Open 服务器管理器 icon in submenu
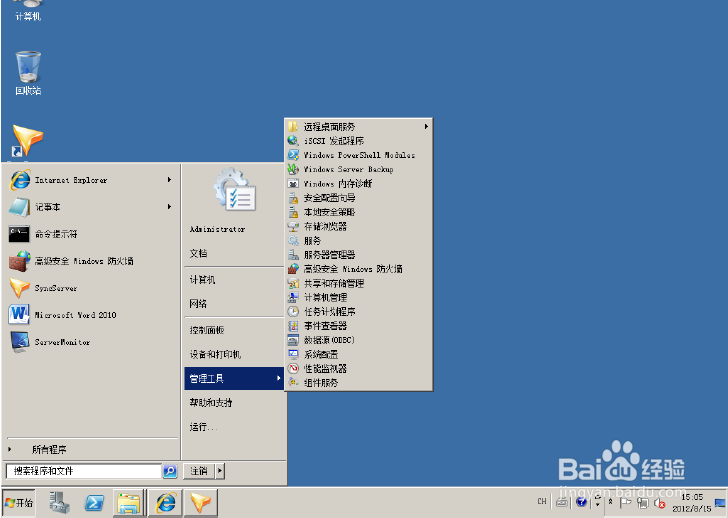The width and height of the screenshot is (728, 518). pos(293,255)
